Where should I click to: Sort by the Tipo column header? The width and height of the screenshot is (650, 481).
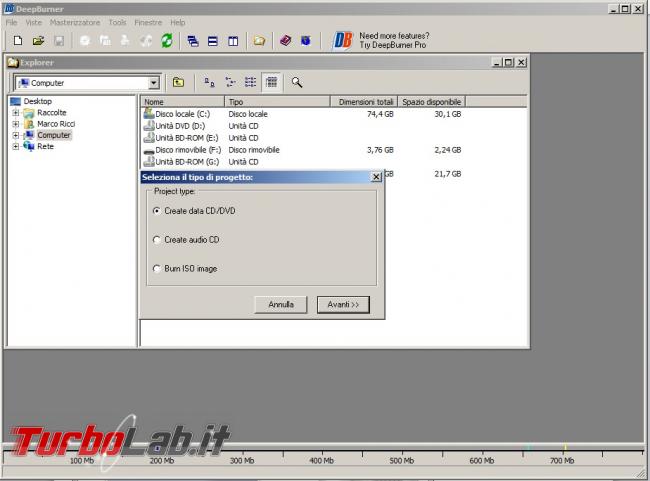pyautogui.click(x=277, y=102)
